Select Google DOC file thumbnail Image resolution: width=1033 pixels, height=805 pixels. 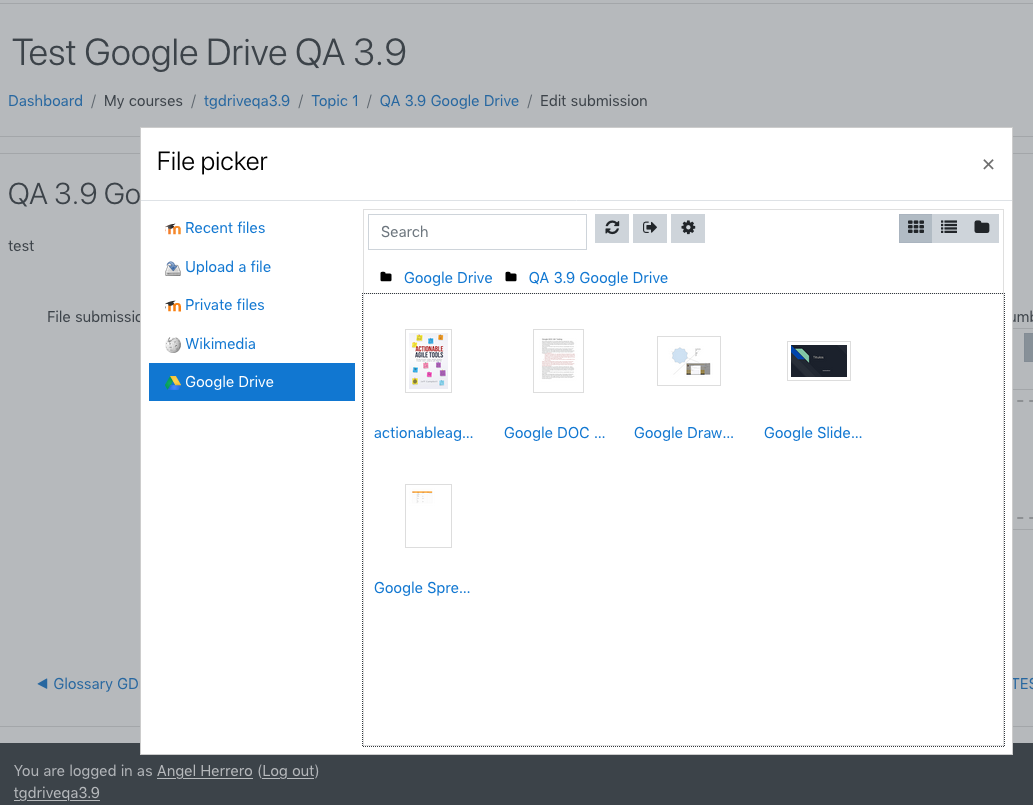558,361
